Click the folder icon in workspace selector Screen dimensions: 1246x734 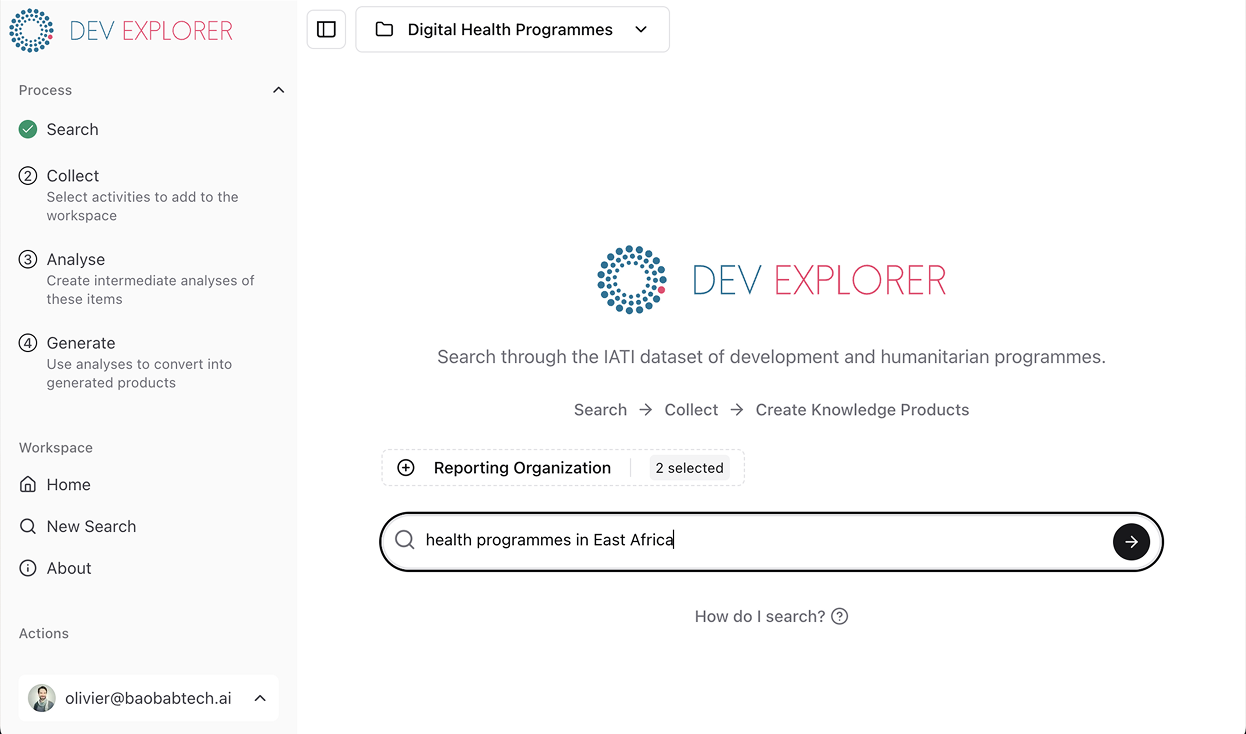click(x=384, y=30)
